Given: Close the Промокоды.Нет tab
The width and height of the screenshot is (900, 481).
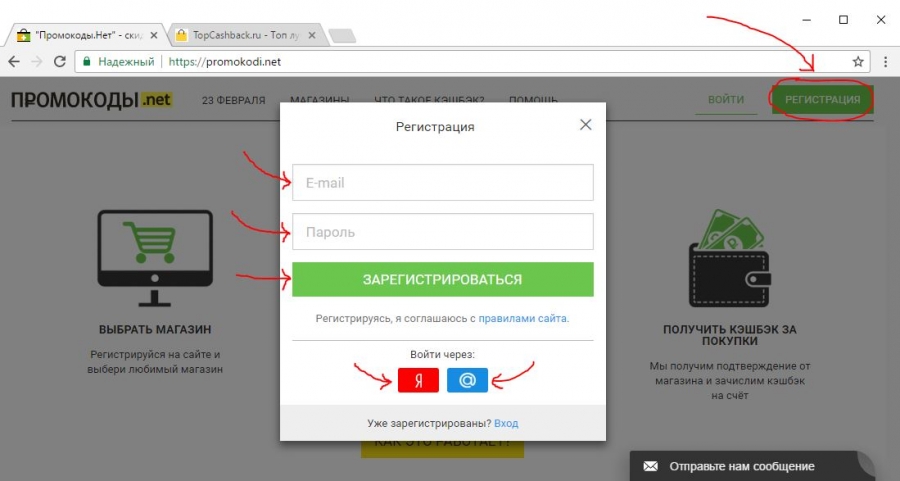Looking at the screenshot, I should pos(154,35).
